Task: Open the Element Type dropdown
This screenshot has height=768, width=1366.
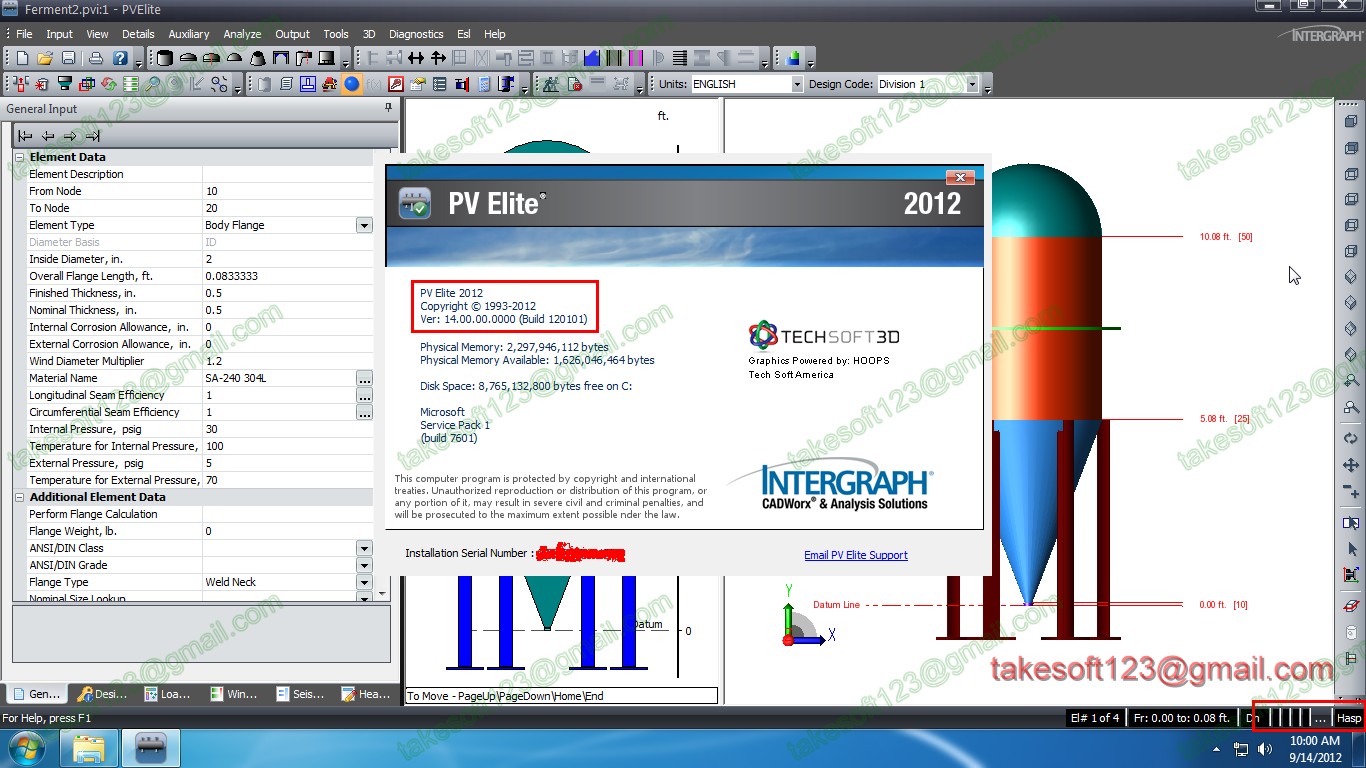Action: [x=364, y=226]
